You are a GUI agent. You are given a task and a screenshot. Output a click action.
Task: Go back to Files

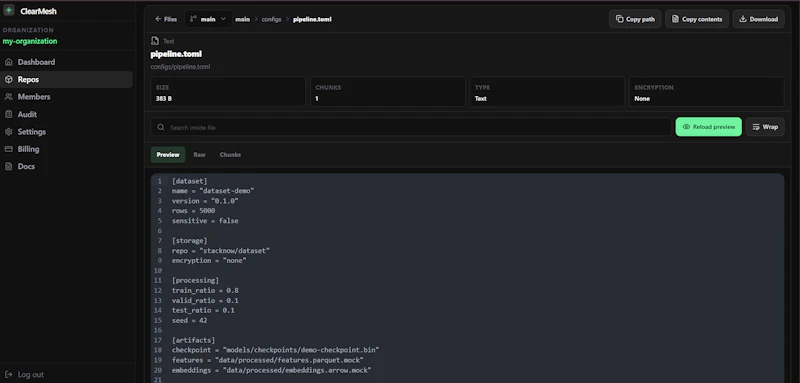(x=166, y=19)
